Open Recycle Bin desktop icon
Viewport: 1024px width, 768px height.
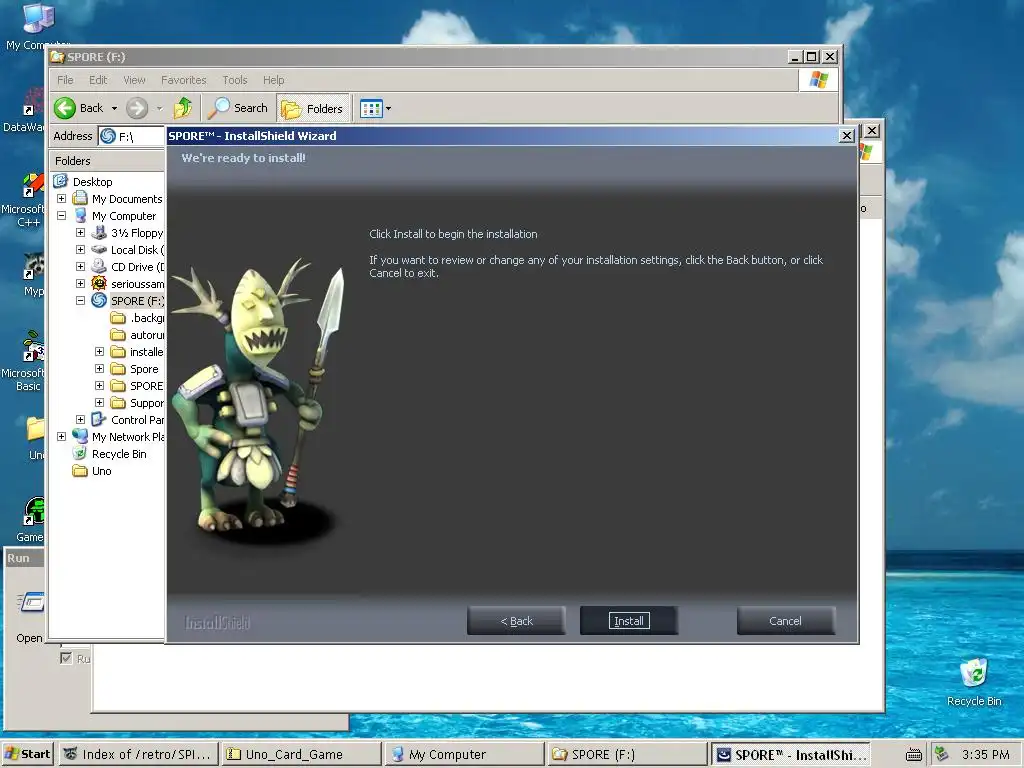click(x=974, y=682)
